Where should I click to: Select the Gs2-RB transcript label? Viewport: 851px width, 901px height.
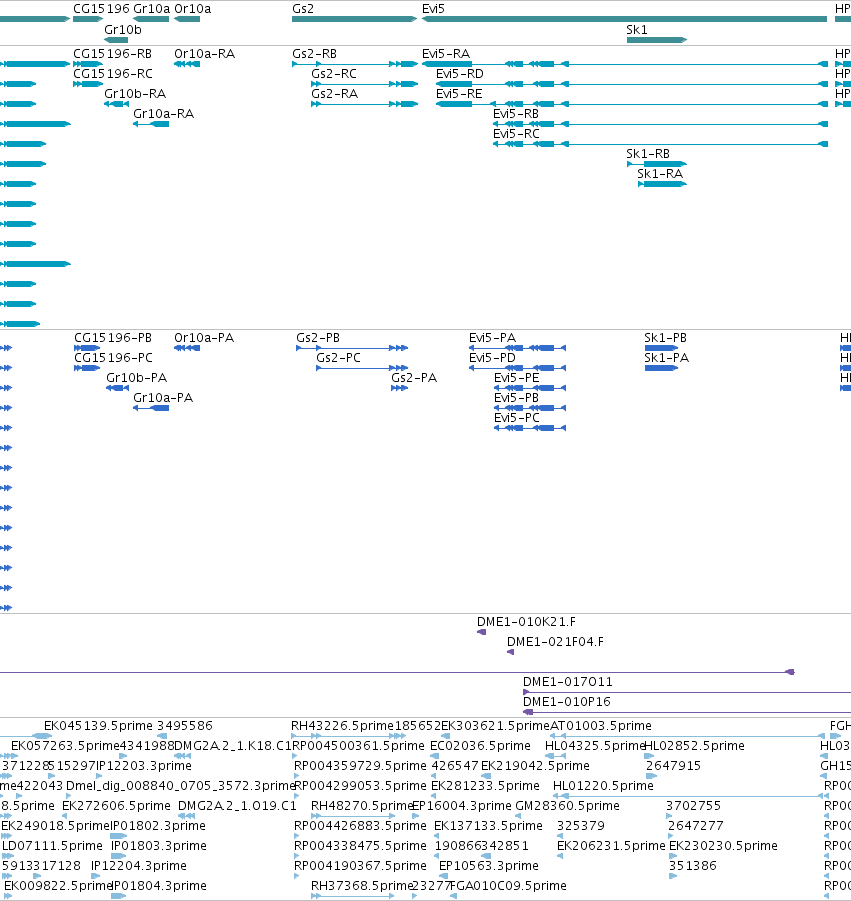click(x=314, y=54)
